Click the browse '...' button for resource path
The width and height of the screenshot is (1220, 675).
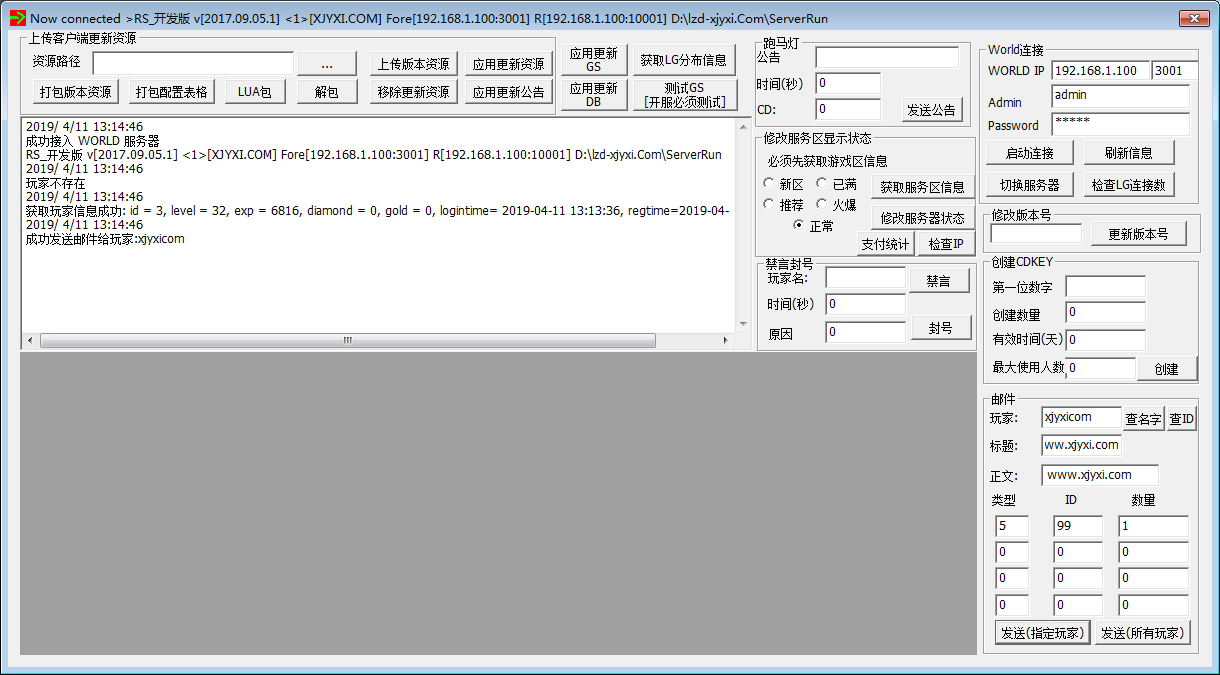pos(326,63)
